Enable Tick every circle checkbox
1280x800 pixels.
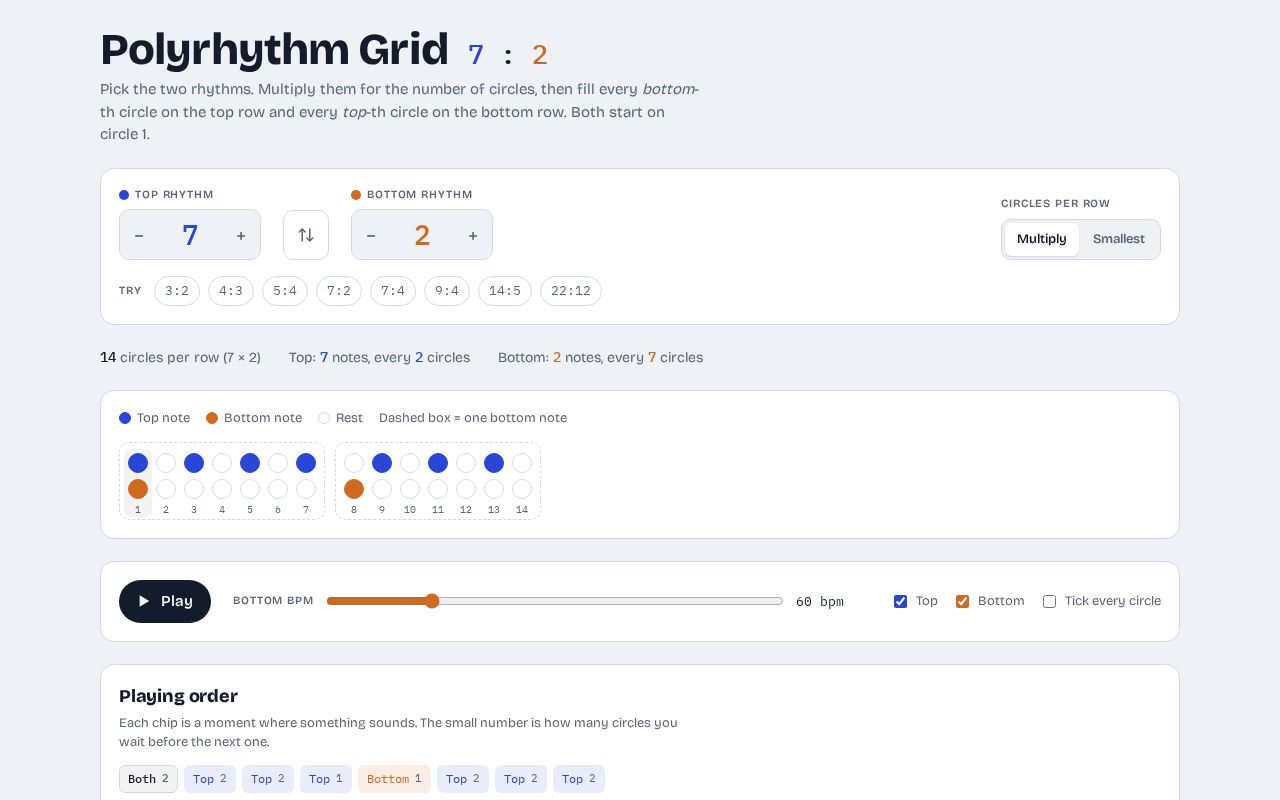[1049, 601]
